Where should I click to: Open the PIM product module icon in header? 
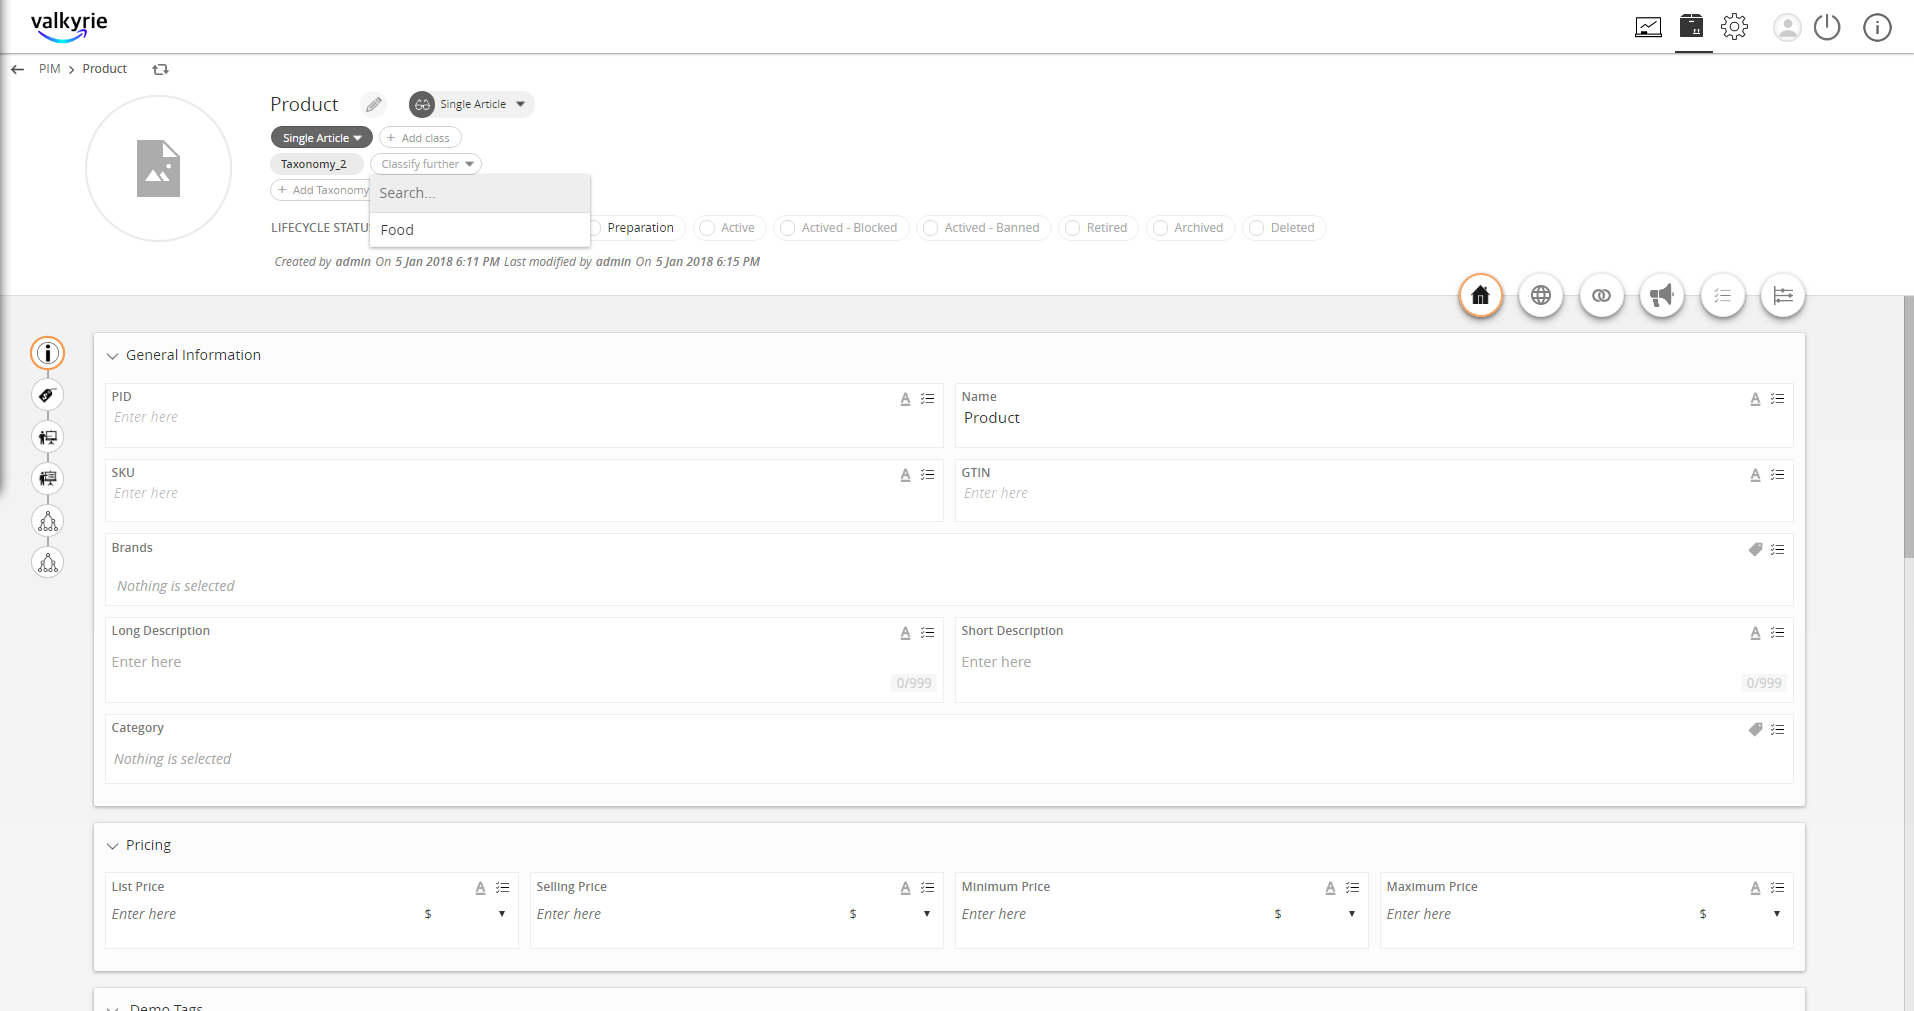pos(1692,26)
